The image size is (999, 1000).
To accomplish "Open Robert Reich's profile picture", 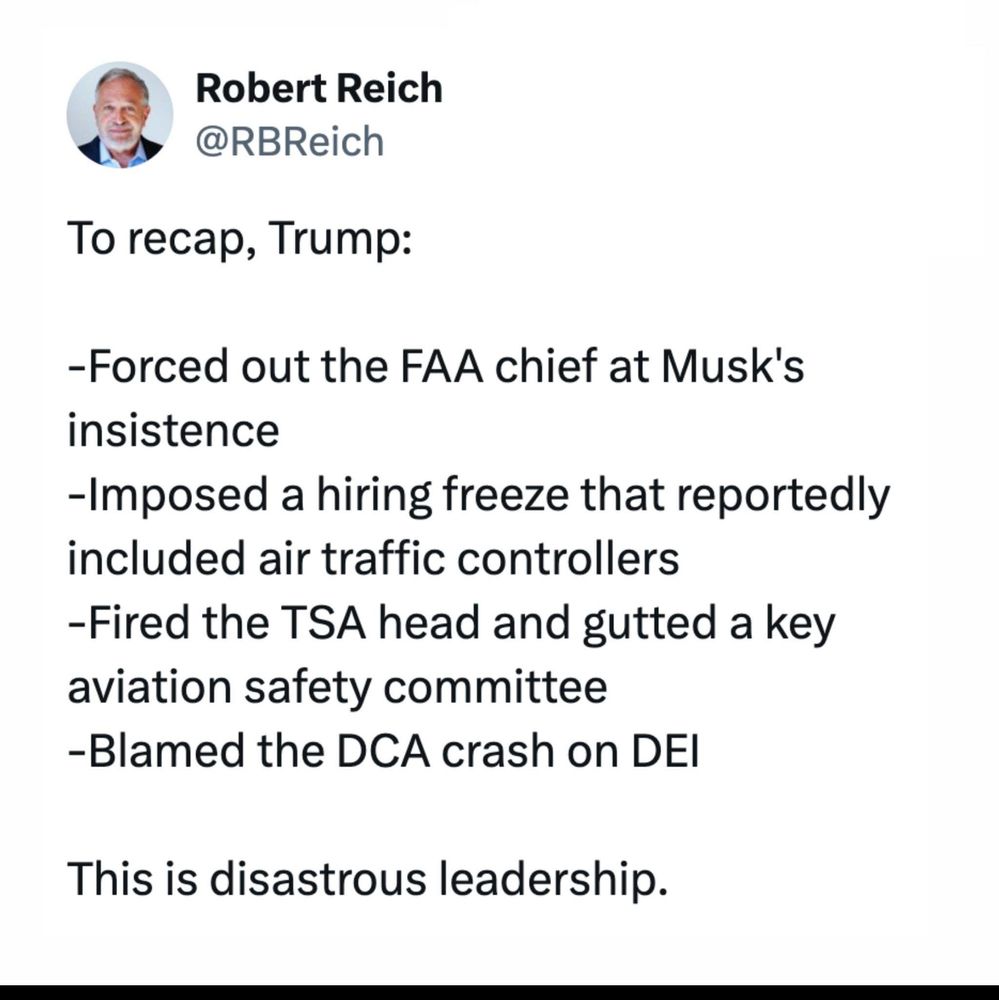I will point(120,115).
